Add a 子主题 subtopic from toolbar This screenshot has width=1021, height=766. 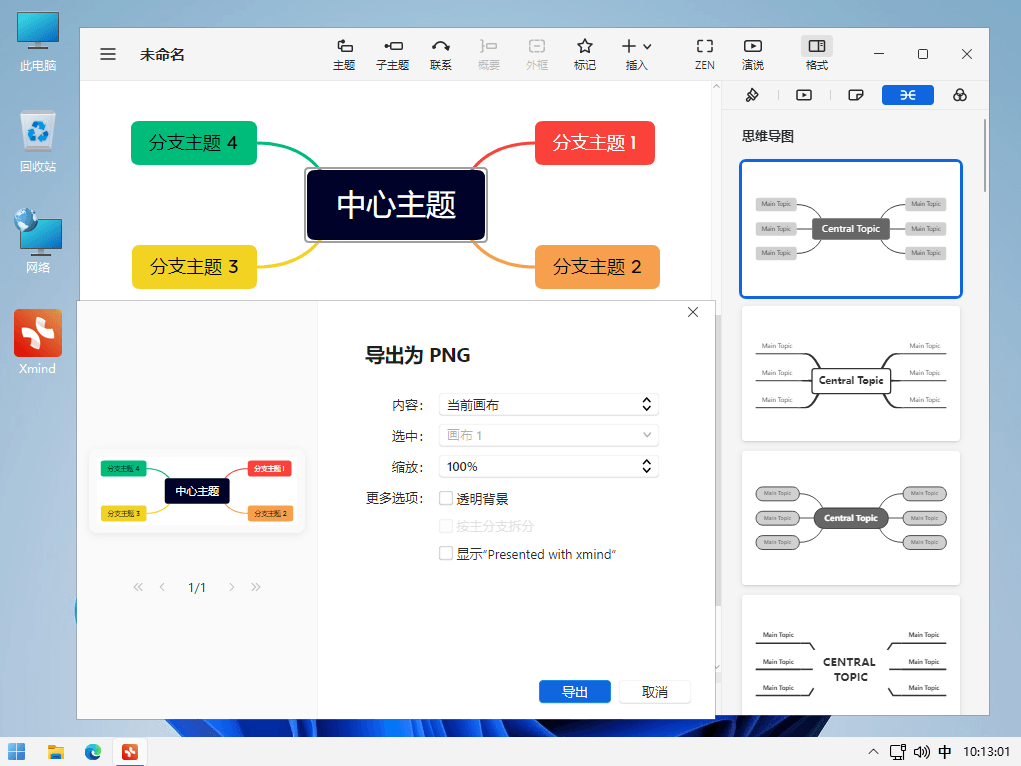393,55
